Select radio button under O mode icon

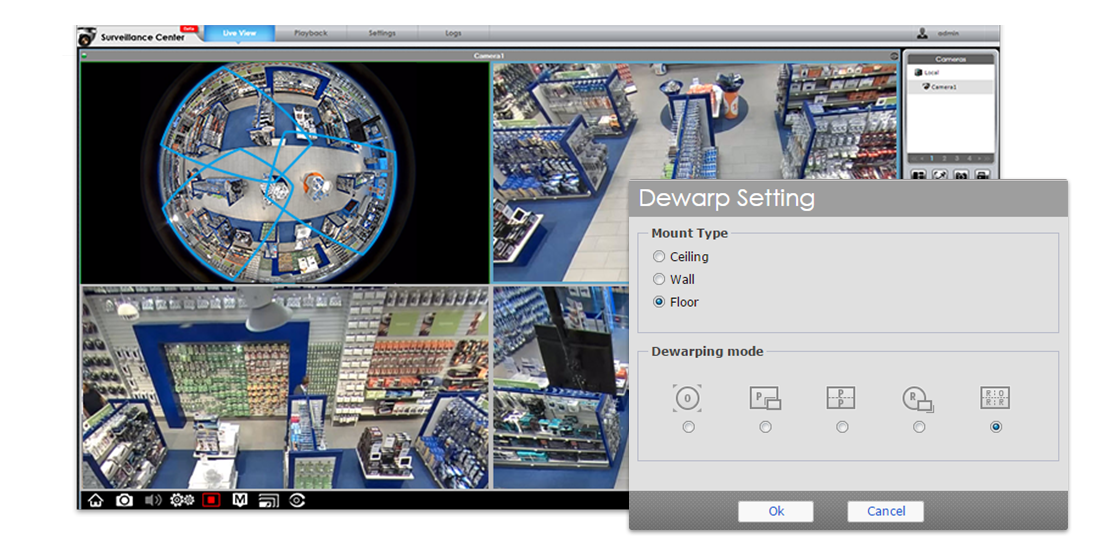click(x=689, y=427)
